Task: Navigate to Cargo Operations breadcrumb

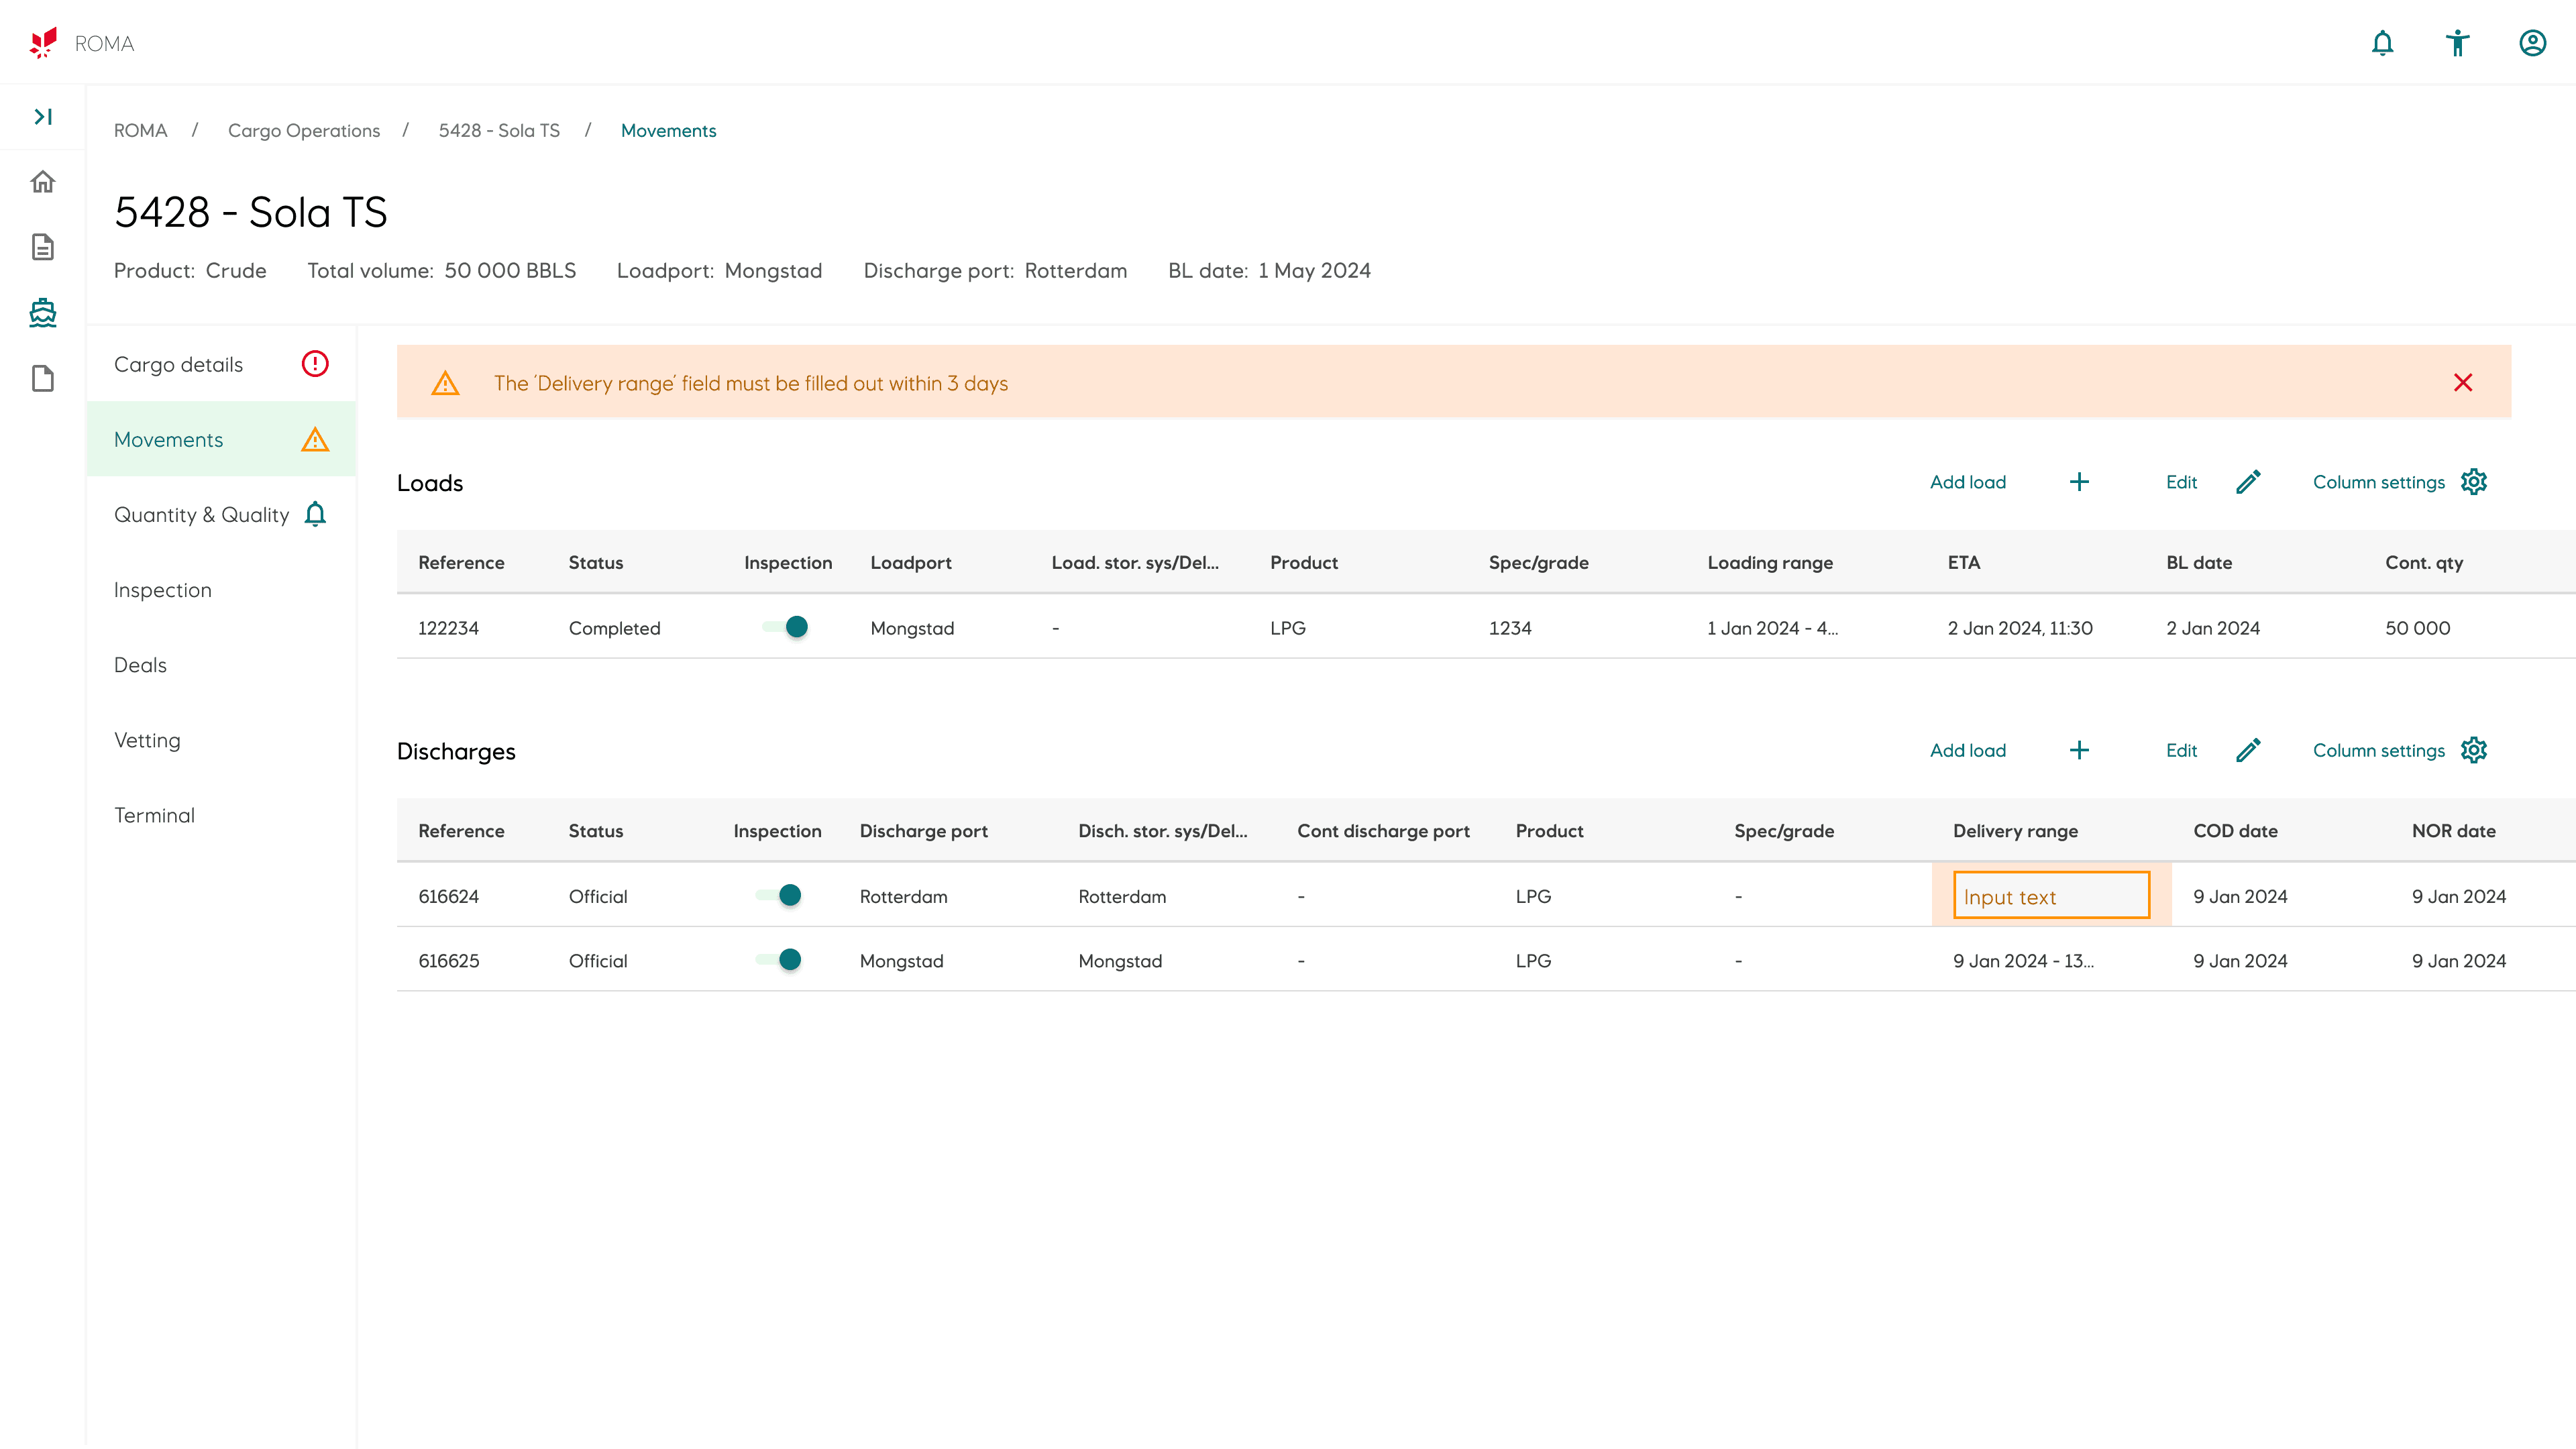Action: pyautogui.click(x=304, y=131)
